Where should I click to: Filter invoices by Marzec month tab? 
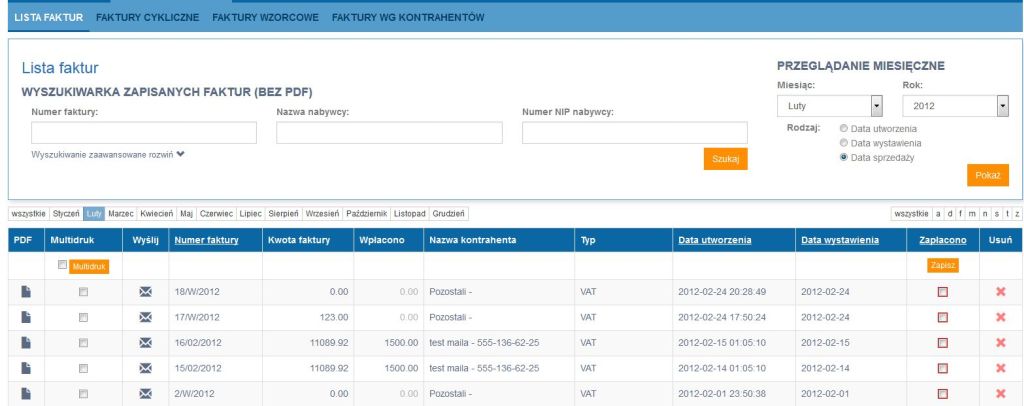coord(121,213)
